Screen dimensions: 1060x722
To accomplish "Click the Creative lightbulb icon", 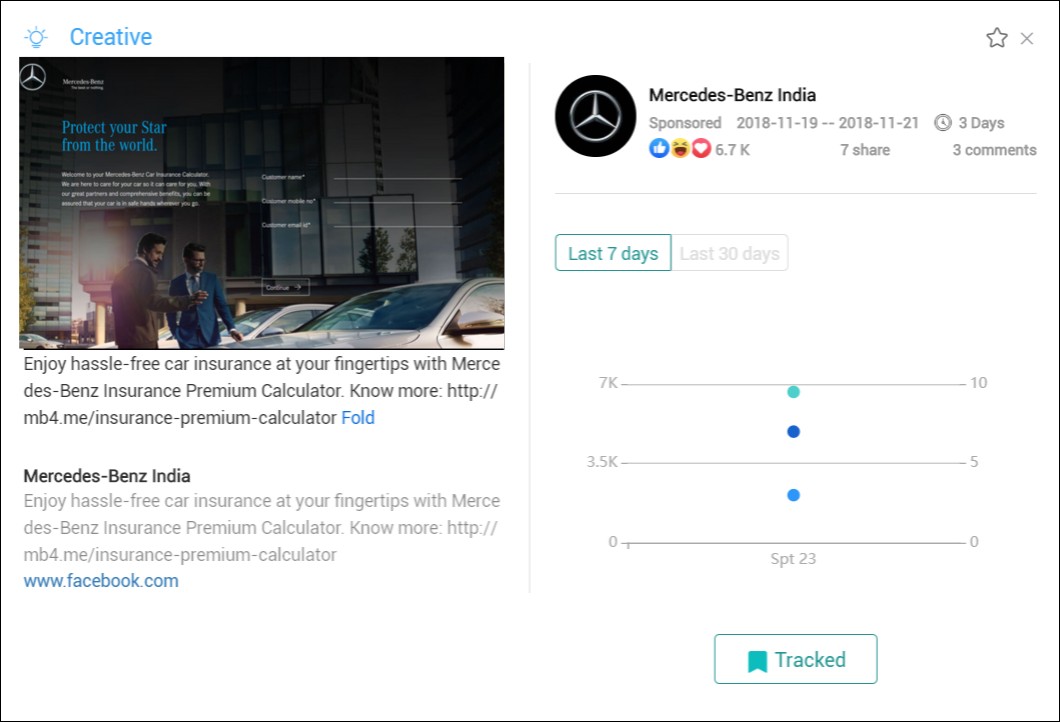I will (x=36, y=38).
